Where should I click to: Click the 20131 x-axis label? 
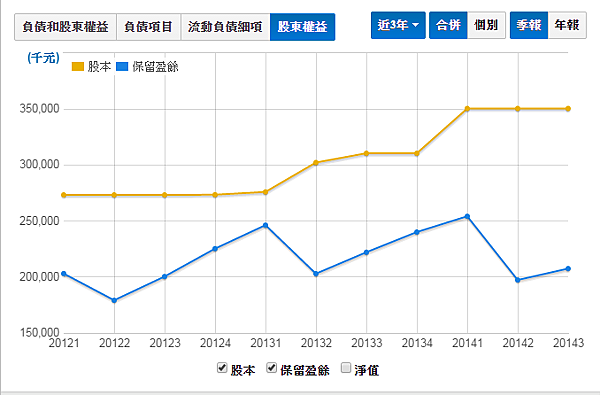tap(266, 343)
